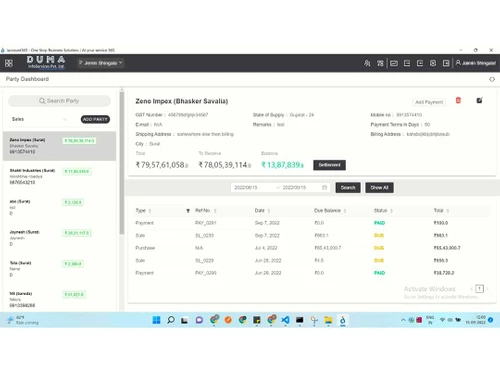Select Zeno Impex (Surat) party
The width and height of the screenshot is (500, 375).
59,146
